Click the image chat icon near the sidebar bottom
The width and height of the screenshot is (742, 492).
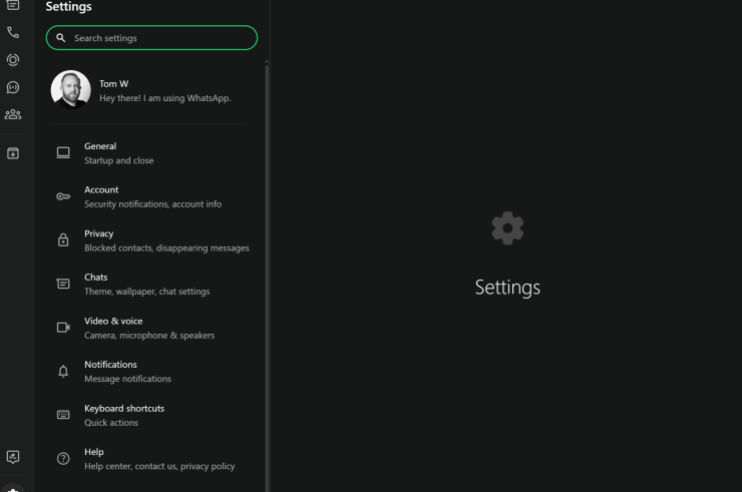pyautogui.click(x=13, y=457)
